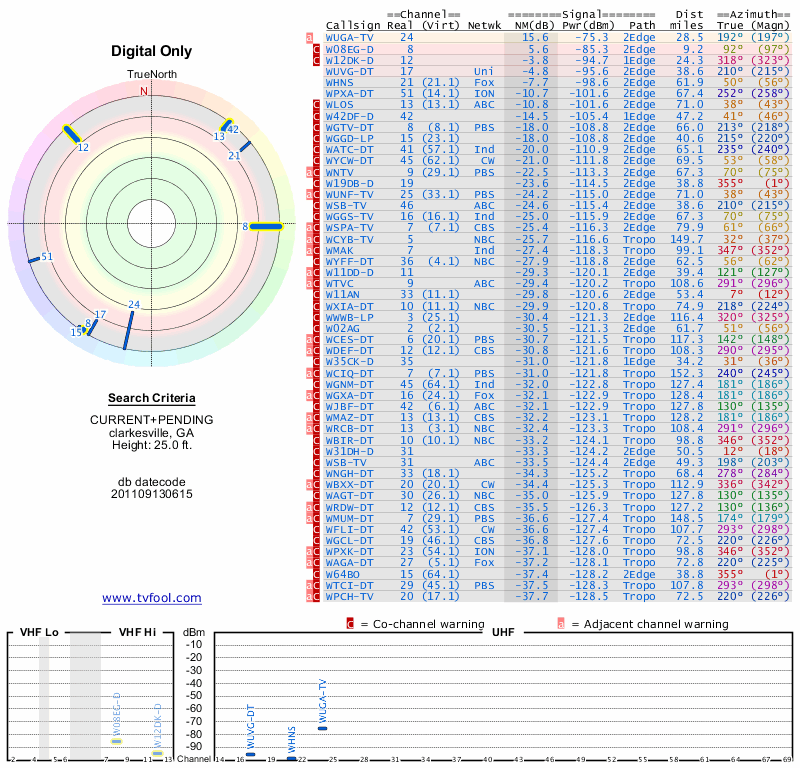This screenshot has width=800, height=768.
Task: Select the channel 12 marker on radar plot
Action: (73, 136)
